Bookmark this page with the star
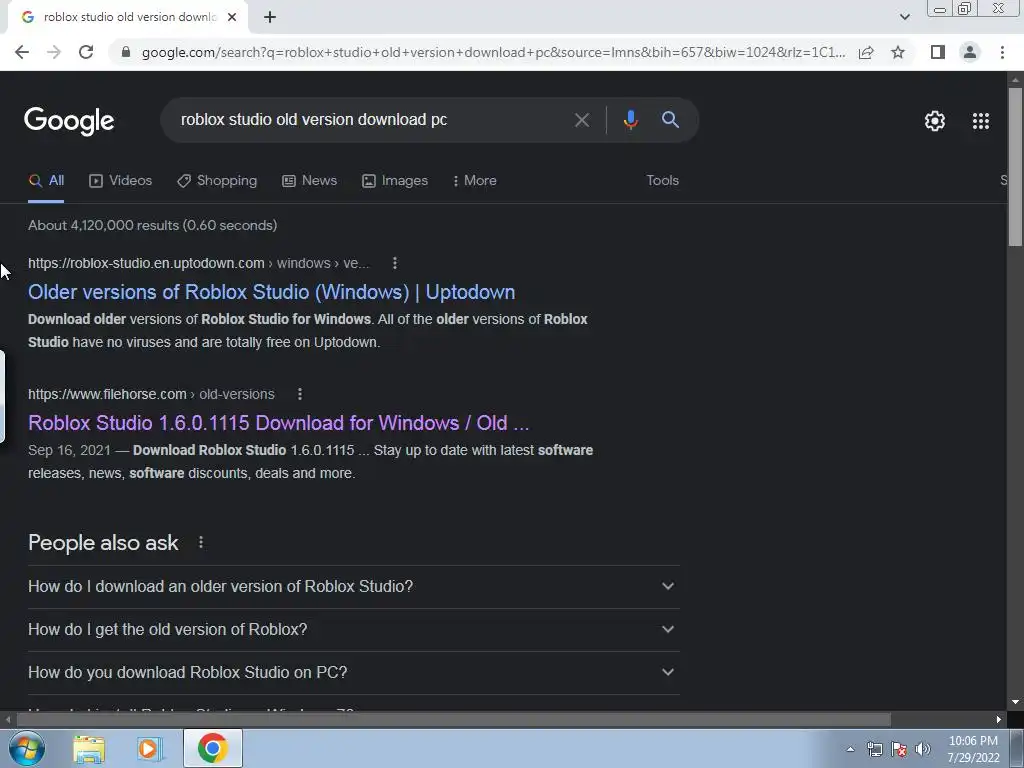Image resolution: width=1024 pixels, height=768 pixels. click(898, 52)
